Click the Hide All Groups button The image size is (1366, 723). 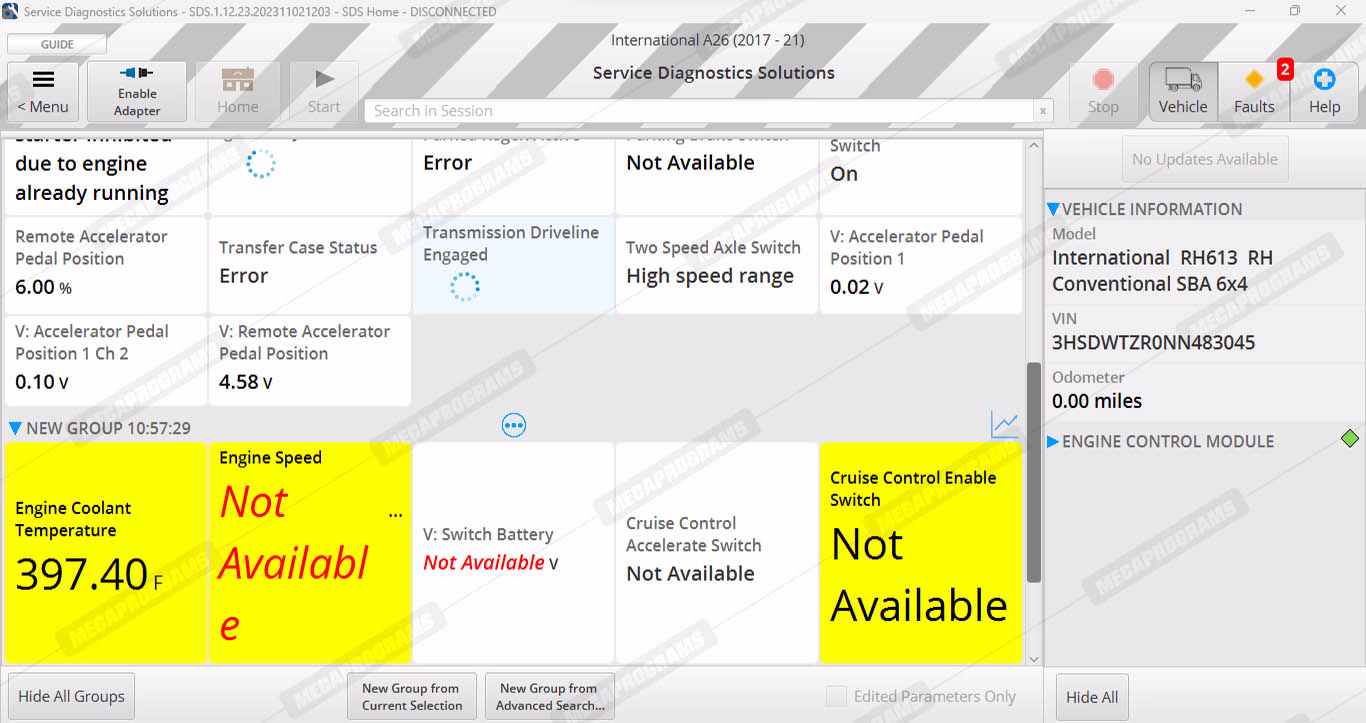(72, 696)
